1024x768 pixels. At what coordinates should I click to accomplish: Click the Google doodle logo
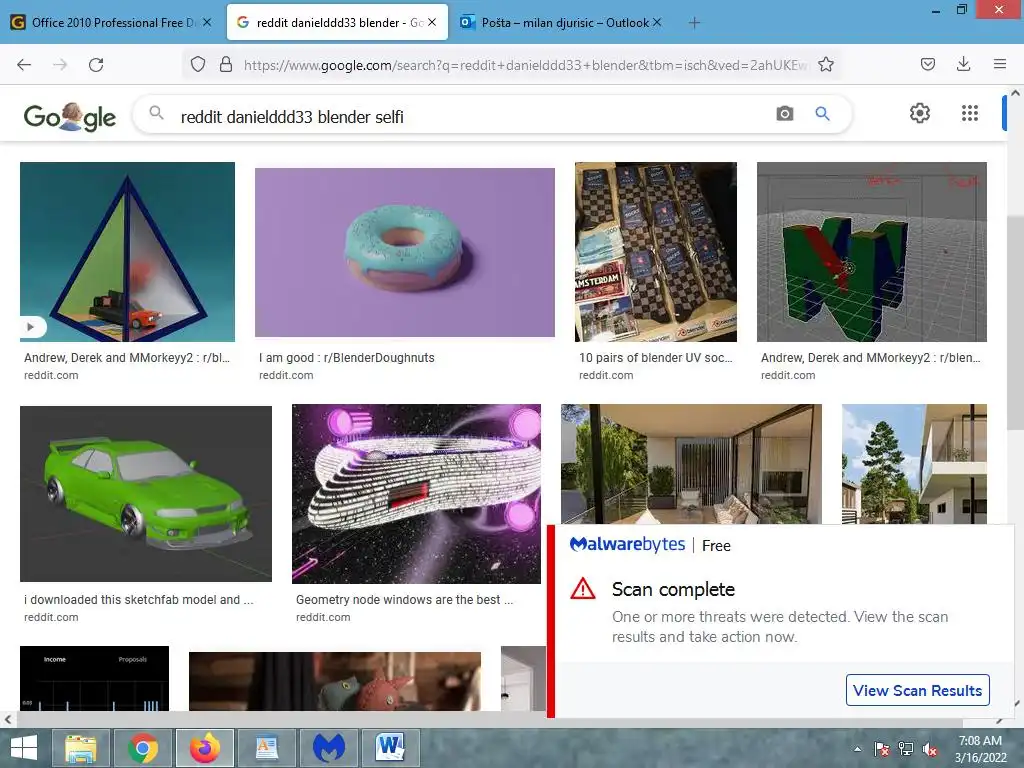[x=69, y=116]
